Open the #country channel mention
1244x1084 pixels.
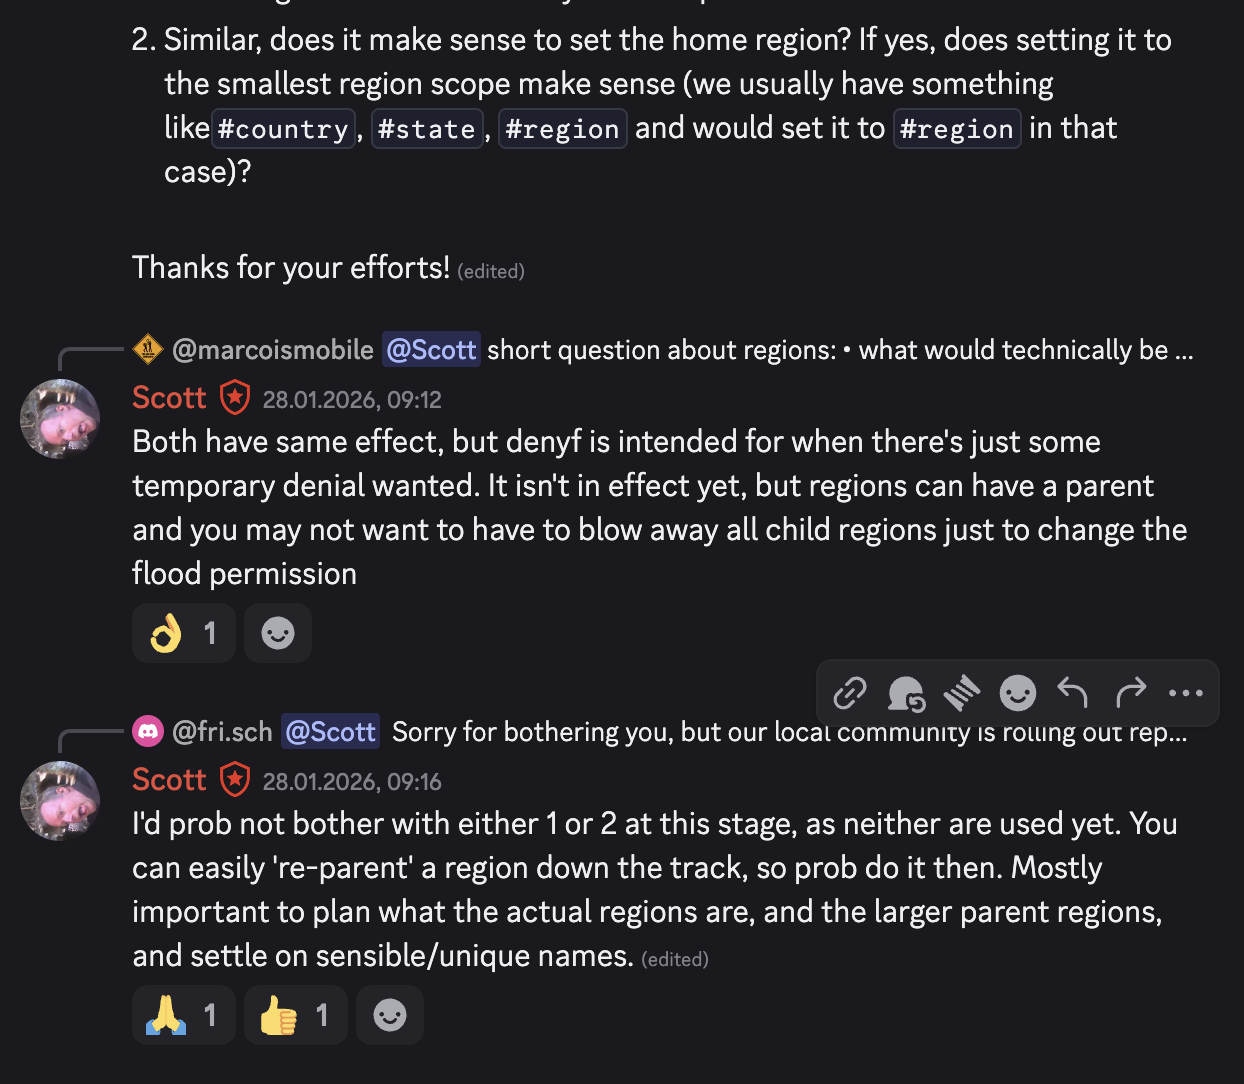[x=284, y=129]
